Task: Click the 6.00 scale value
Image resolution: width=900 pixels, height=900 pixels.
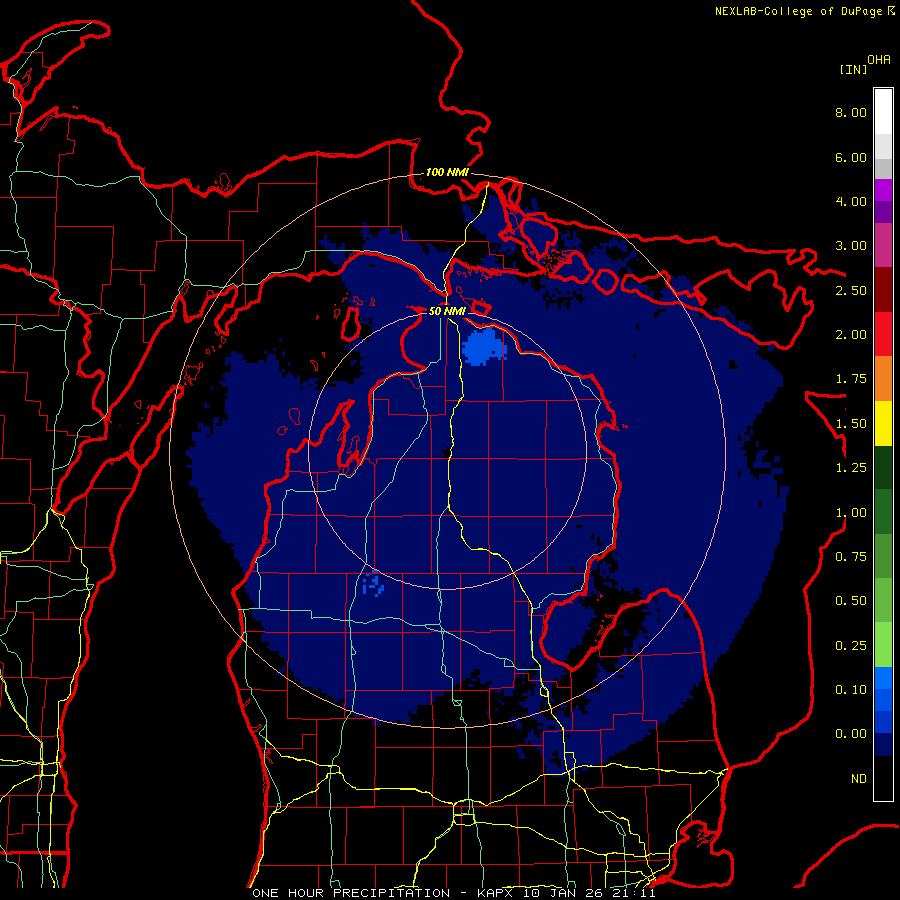Action: (851, 157)
